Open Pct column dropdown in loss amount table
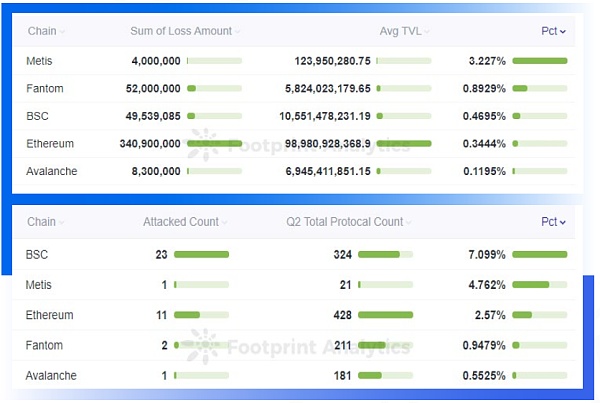The image size is (600, 403). click(x=563, y=32)
